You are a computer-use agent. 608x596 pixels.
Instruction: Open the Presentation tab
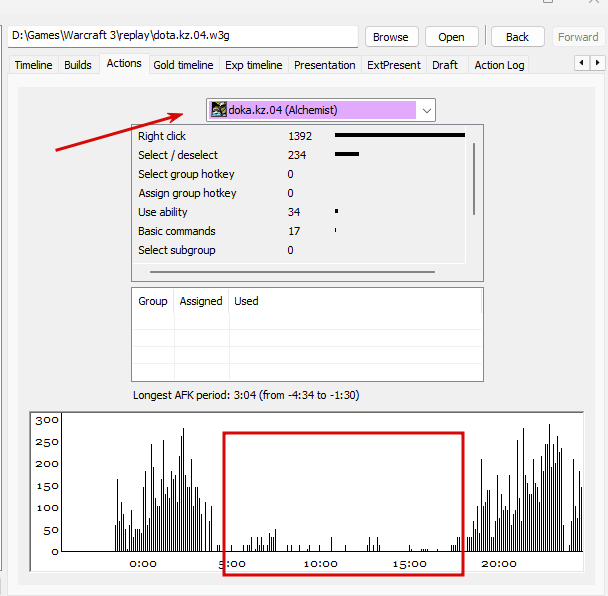coord(325,65)
